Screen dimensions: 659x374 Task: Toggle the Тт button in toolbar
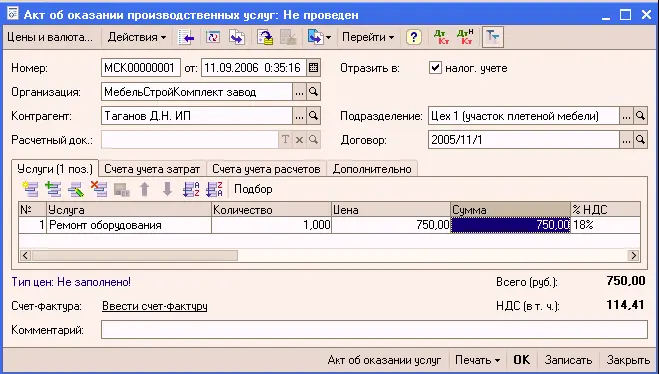click(493, 37)
